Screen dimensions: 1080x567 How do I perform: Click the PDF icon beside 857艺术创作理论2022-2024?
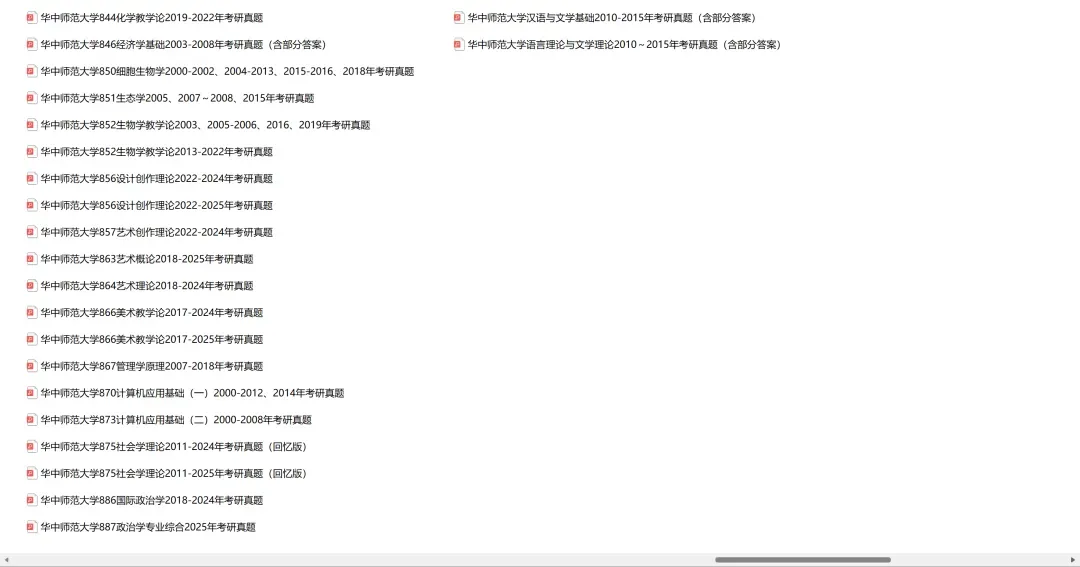click(31, 232)
